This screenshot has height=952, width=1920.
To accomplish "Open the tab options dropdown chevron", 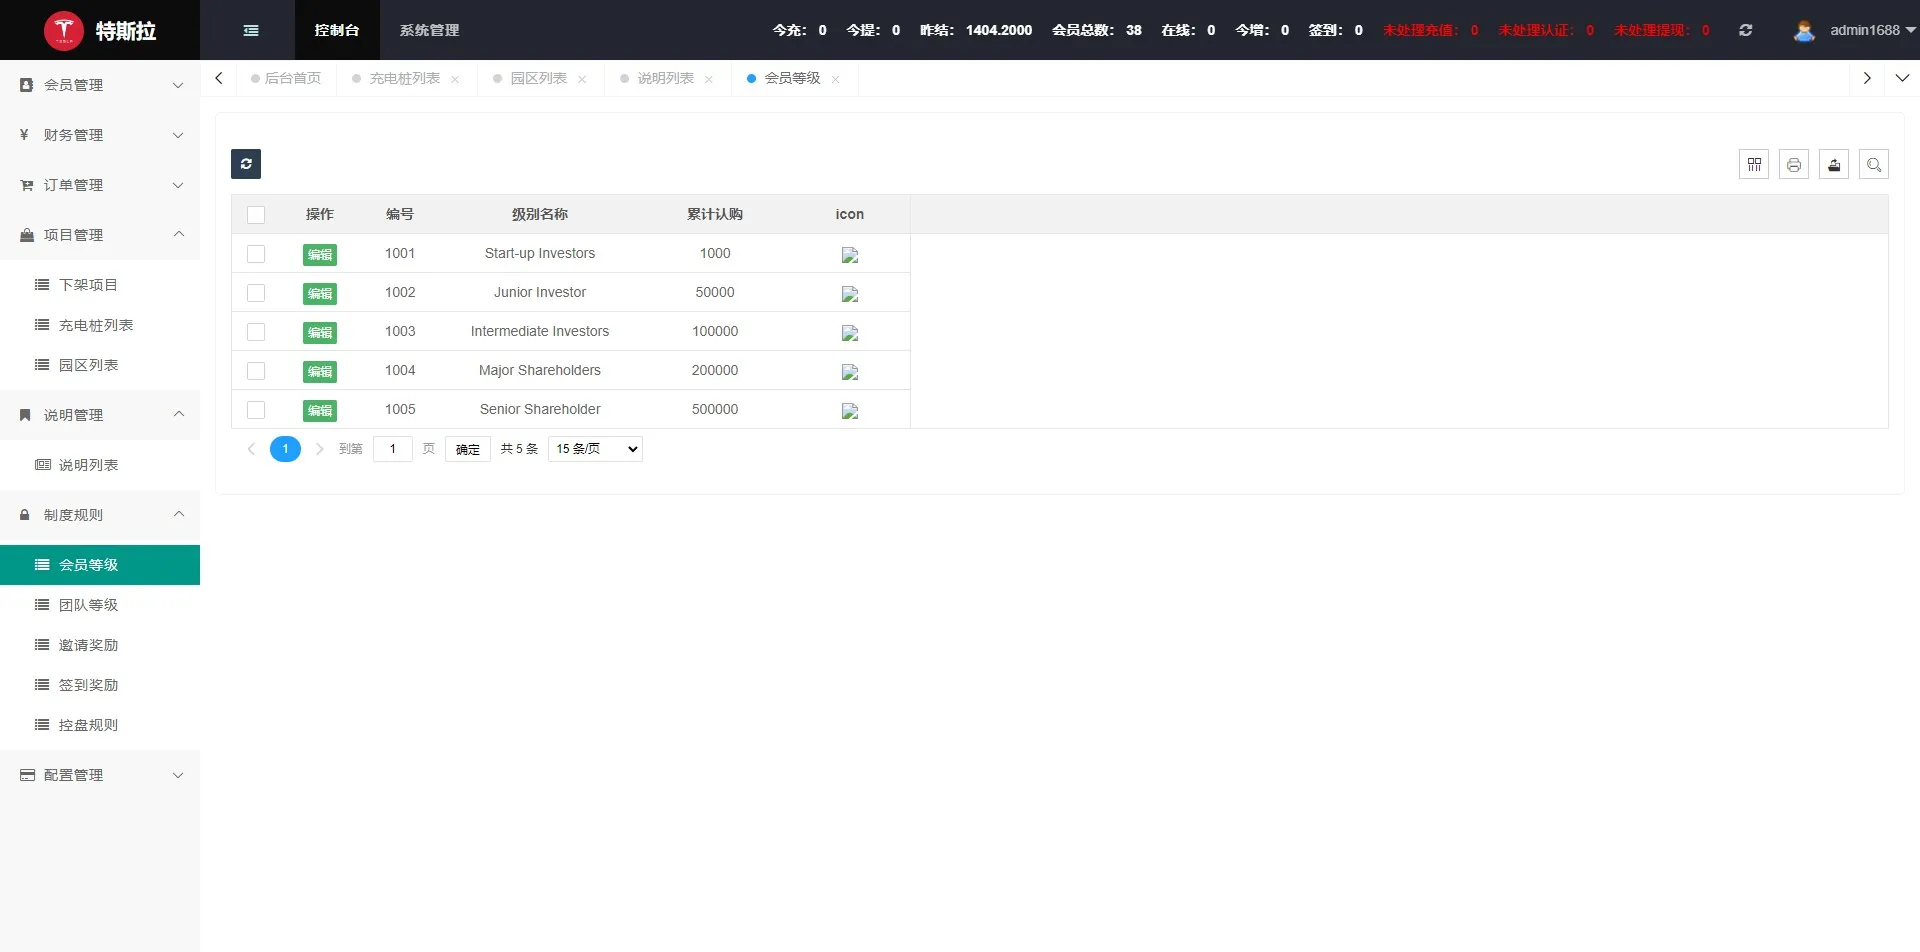I will [x=1902, y=78].
